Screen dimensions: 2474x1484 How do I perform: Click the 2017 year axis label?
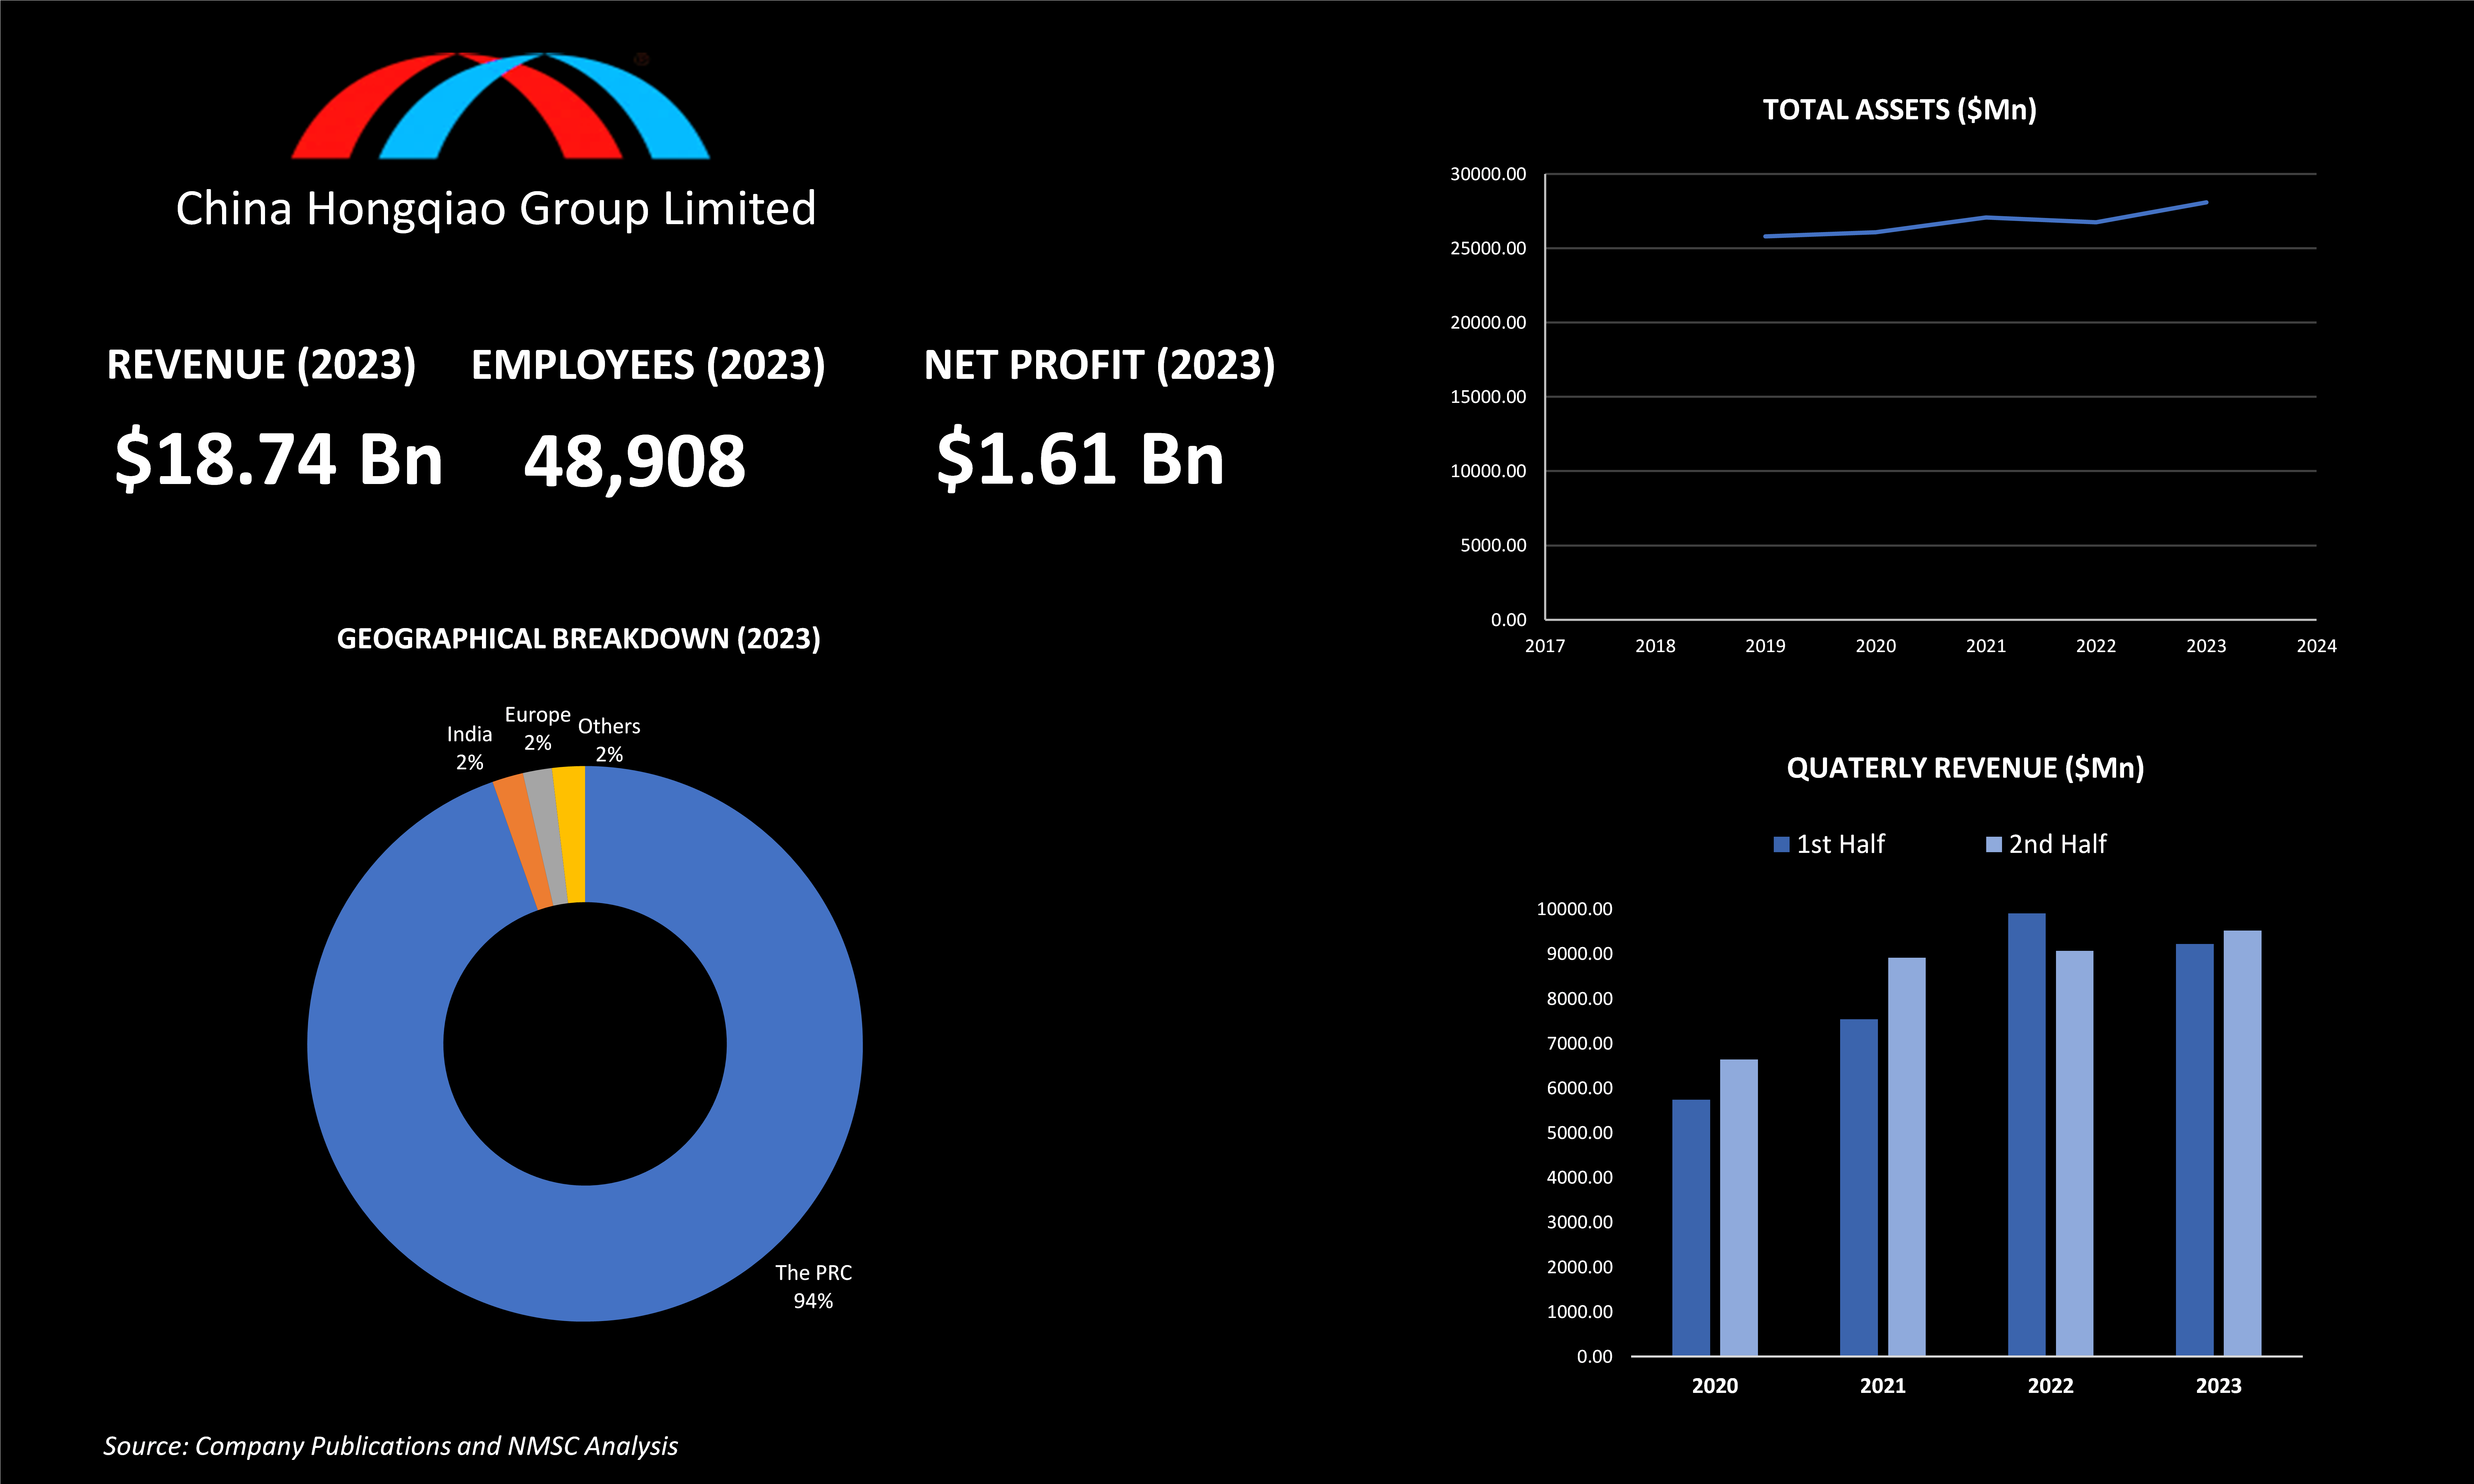click(1545, 646)
